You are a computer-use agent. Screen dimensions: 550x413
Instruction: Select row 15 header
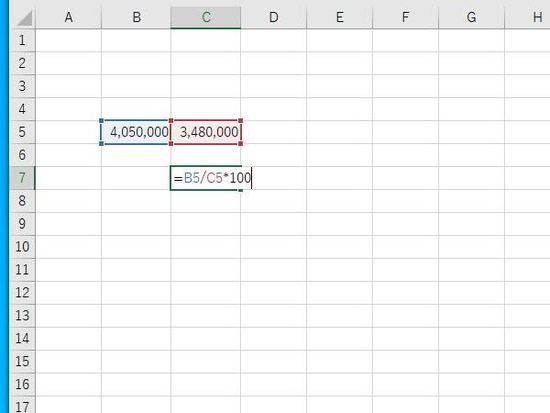(22, 361)
